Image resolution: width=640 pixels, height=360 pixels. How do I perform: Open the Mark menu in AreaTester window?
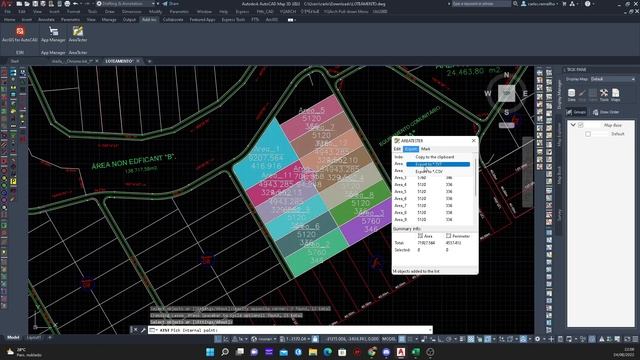point(425,149)
